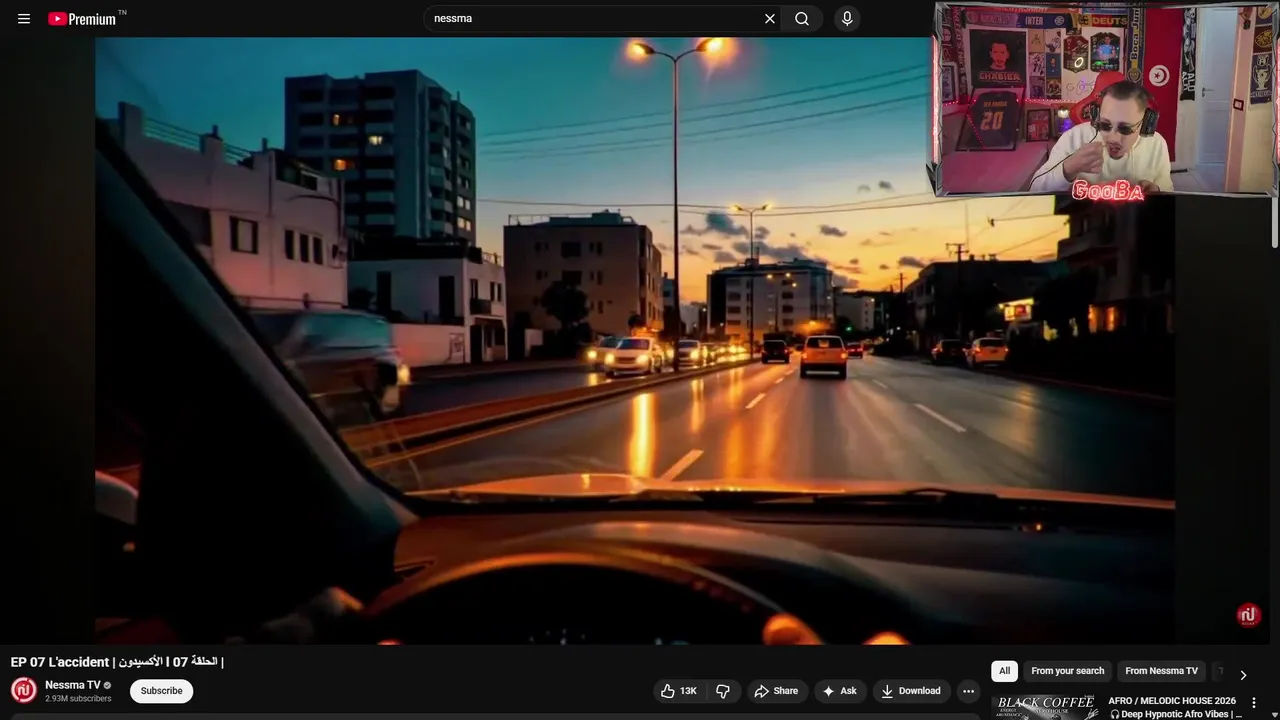
Task: Subscribe to Nessma TV
Action: pos(161,691)
